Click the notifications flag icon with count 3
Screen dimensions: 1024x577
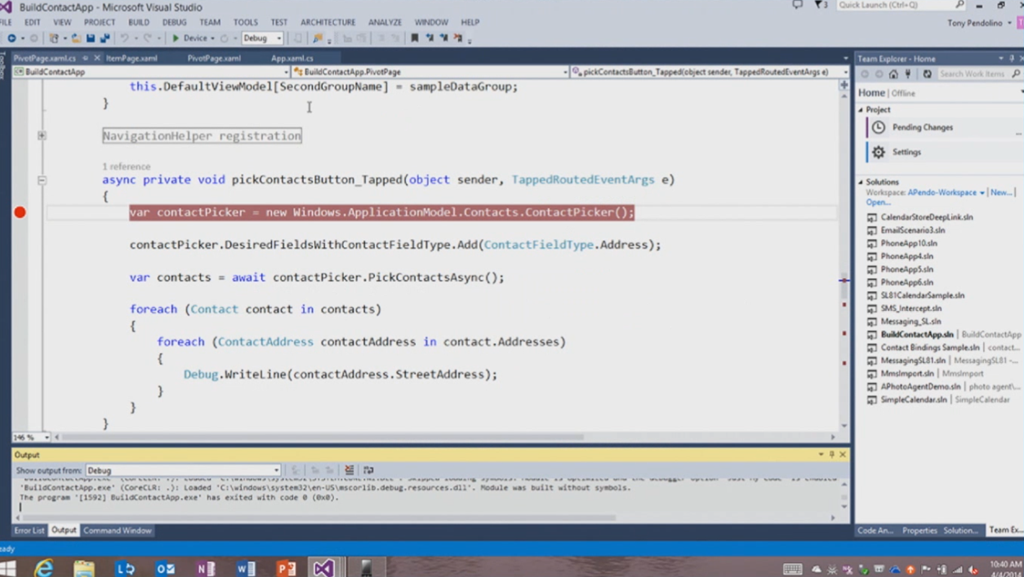(822, 5)
